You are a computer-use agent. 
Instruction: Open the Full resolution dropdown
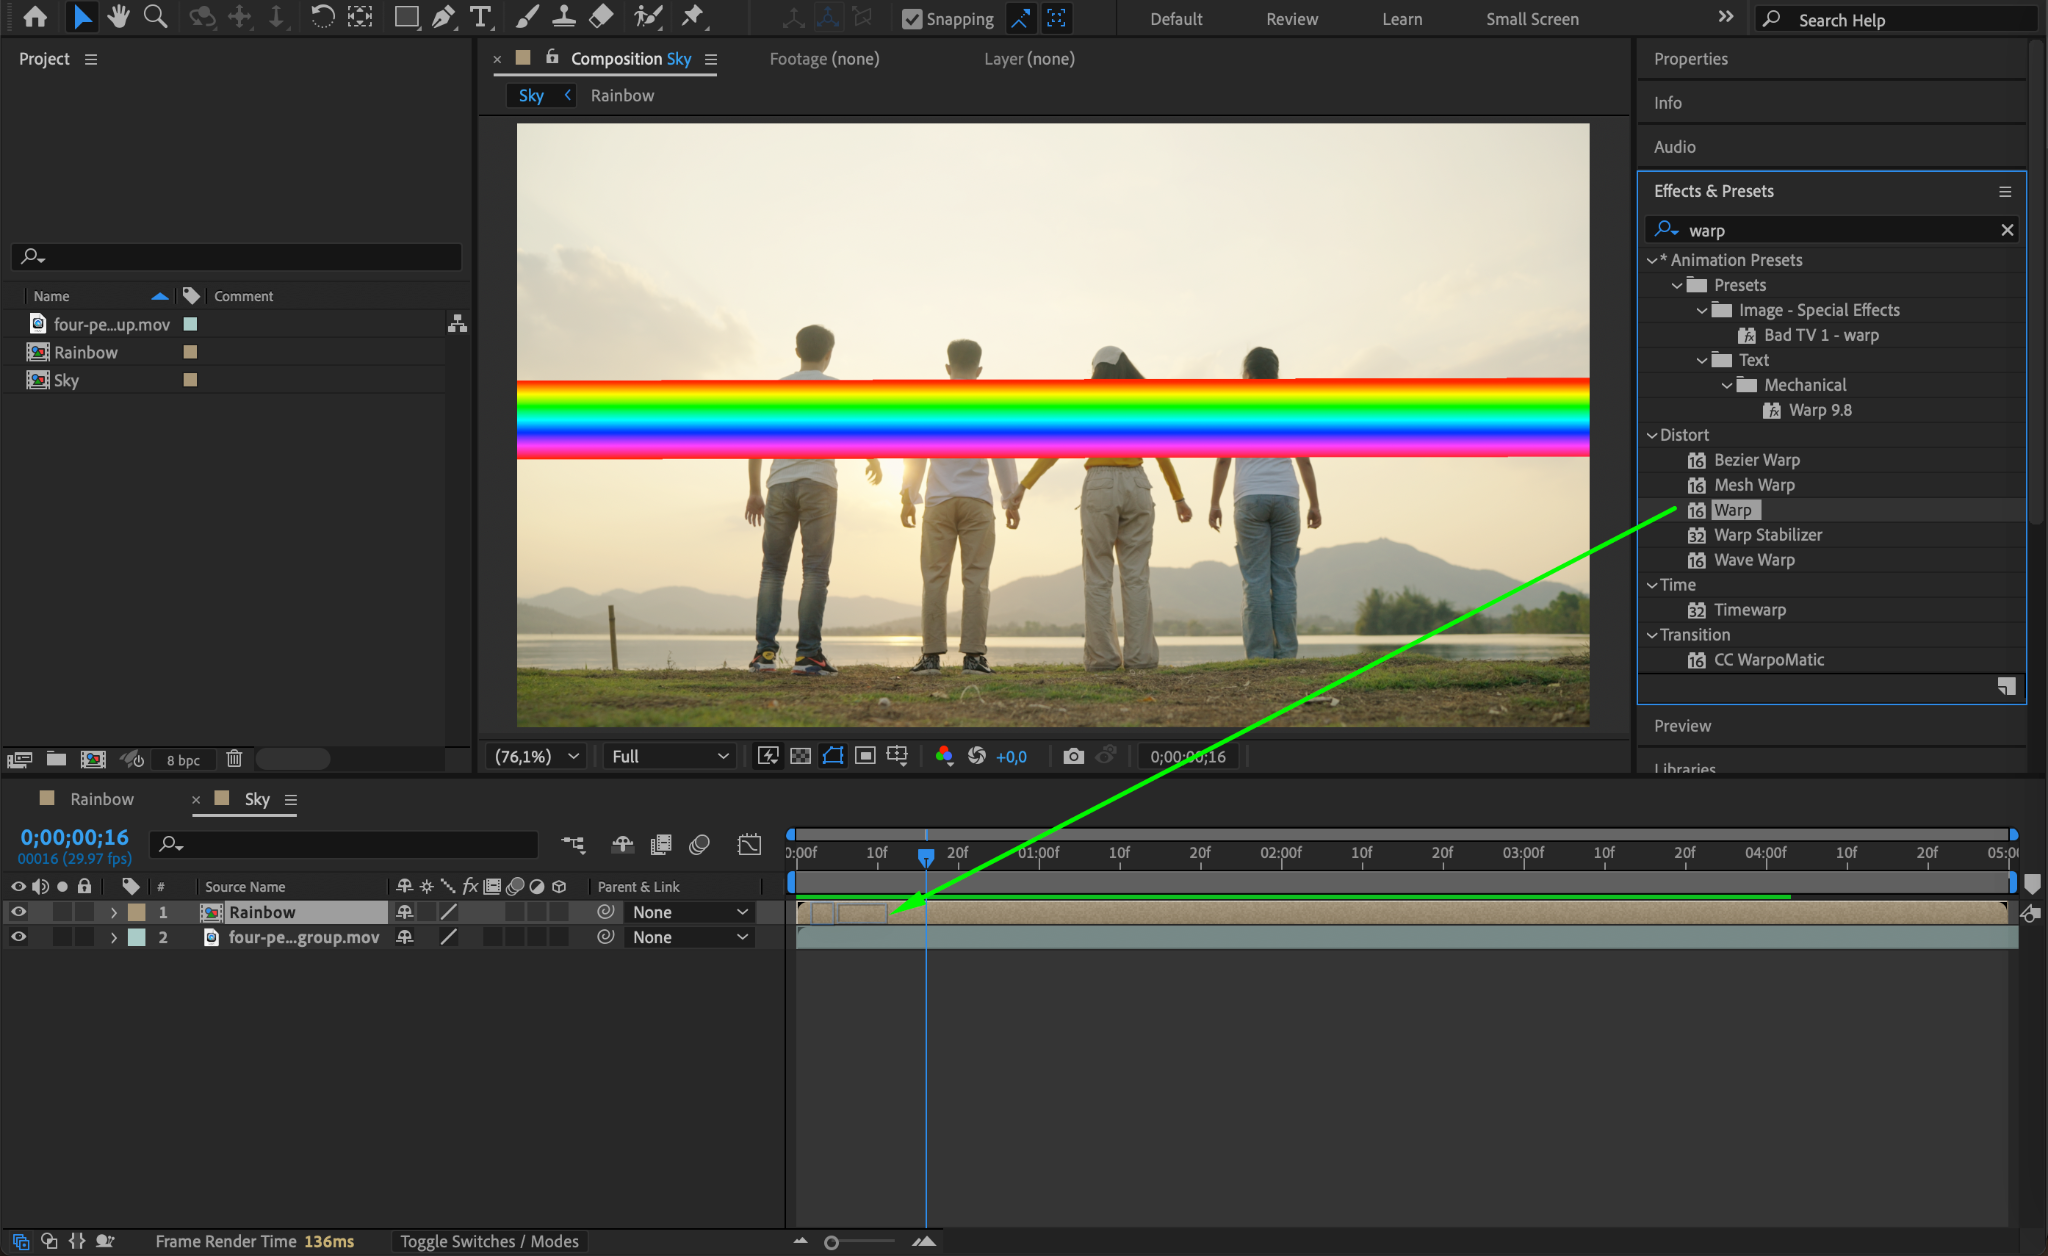[x=669, y=756]
